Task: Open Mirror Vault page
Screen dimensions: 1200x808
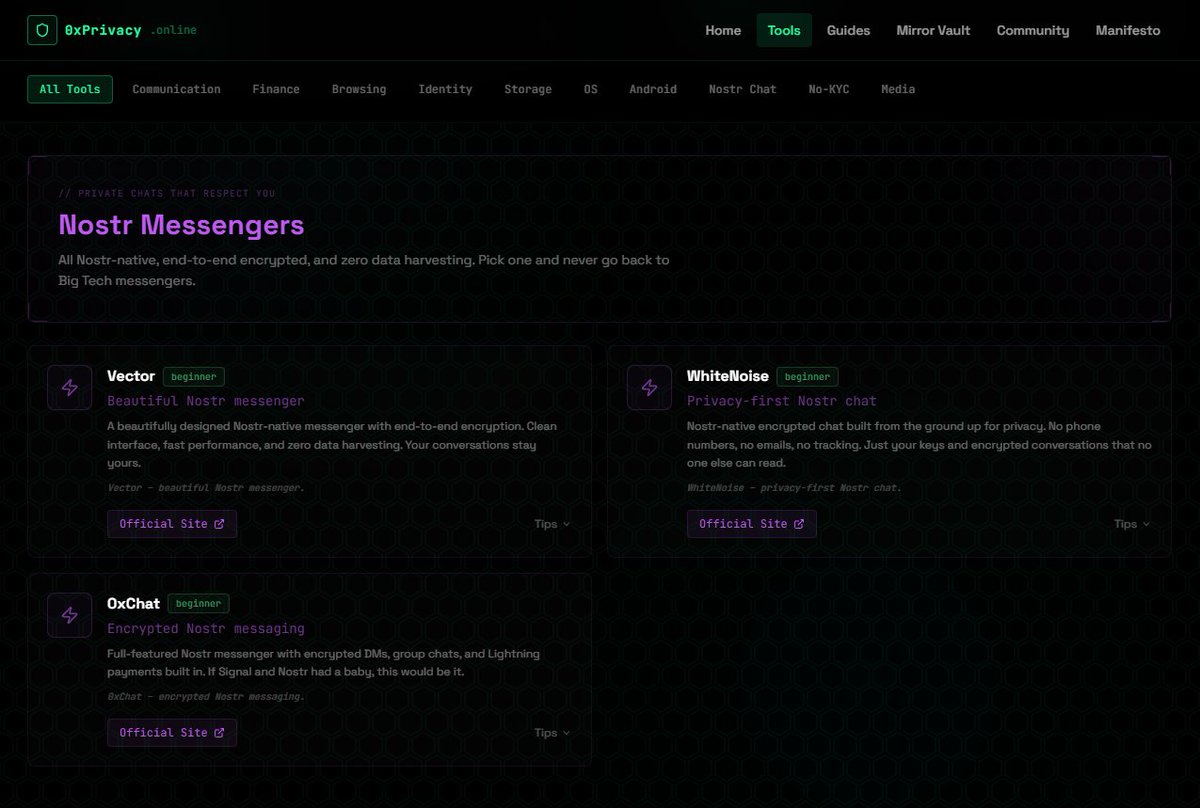Action: click(x=933, y=30)
